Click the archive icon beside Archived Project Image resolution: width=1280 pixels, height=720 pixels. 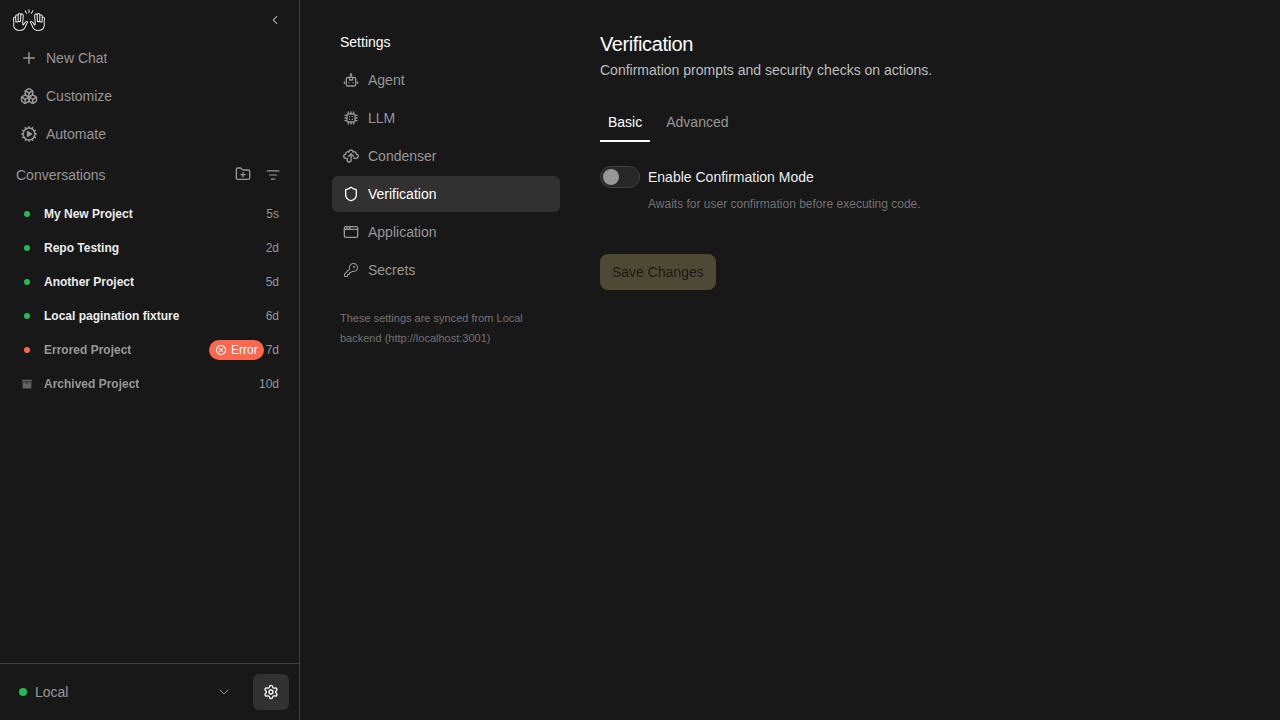tap(27, 384)
